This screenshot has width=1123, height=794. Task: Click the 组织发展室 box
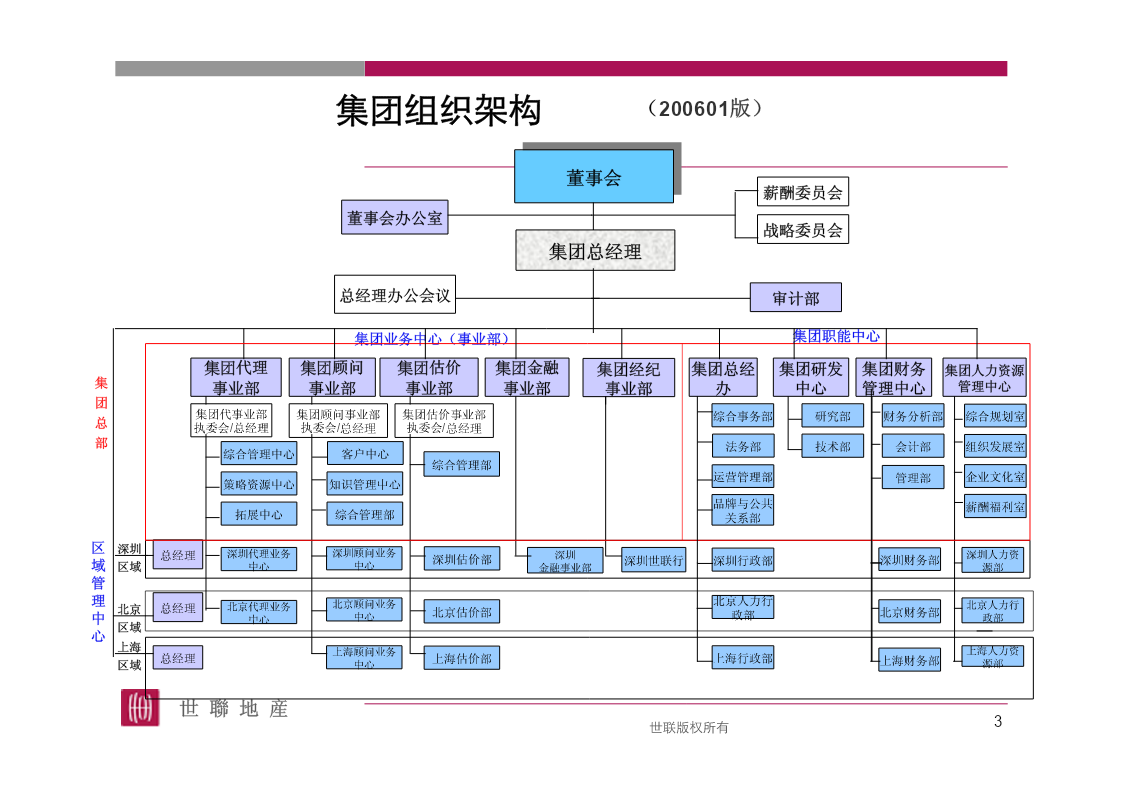(x=995, y=446)
